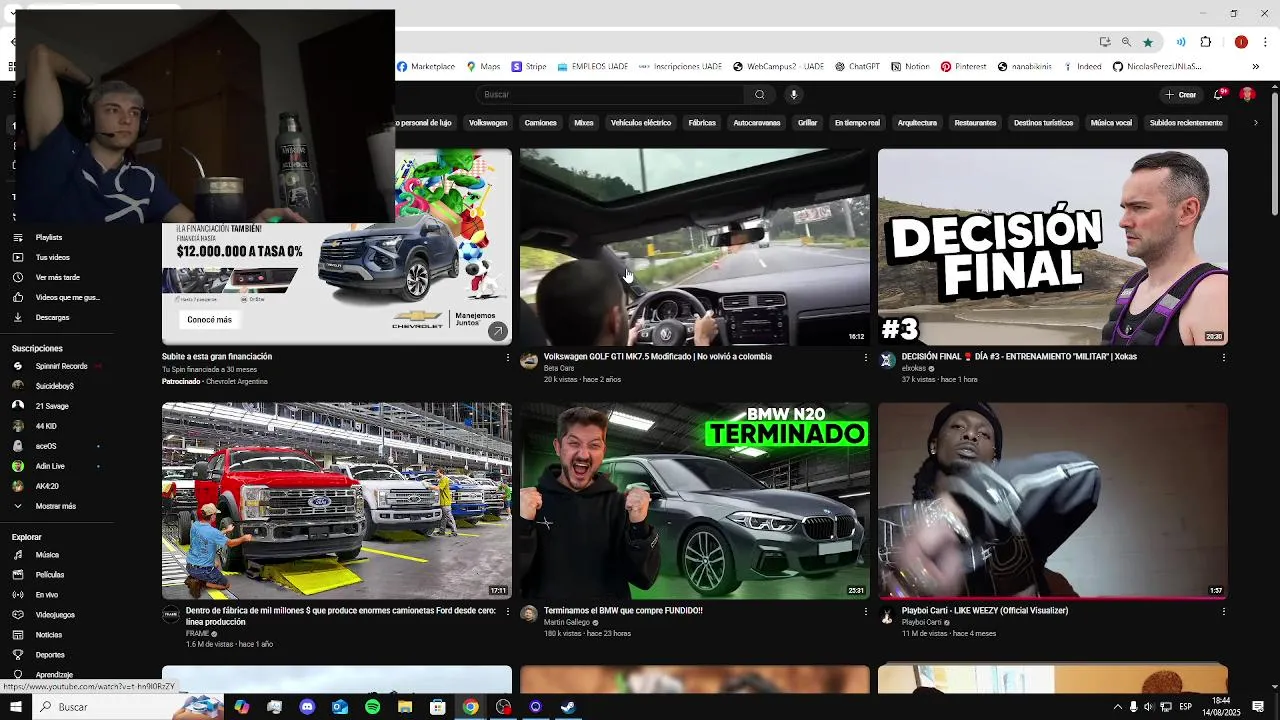Screen dimensions: 1280x720
Task: Play Playboi Carti LIKE WEEZY thumbnail
Action: (x=1053, y=501)
